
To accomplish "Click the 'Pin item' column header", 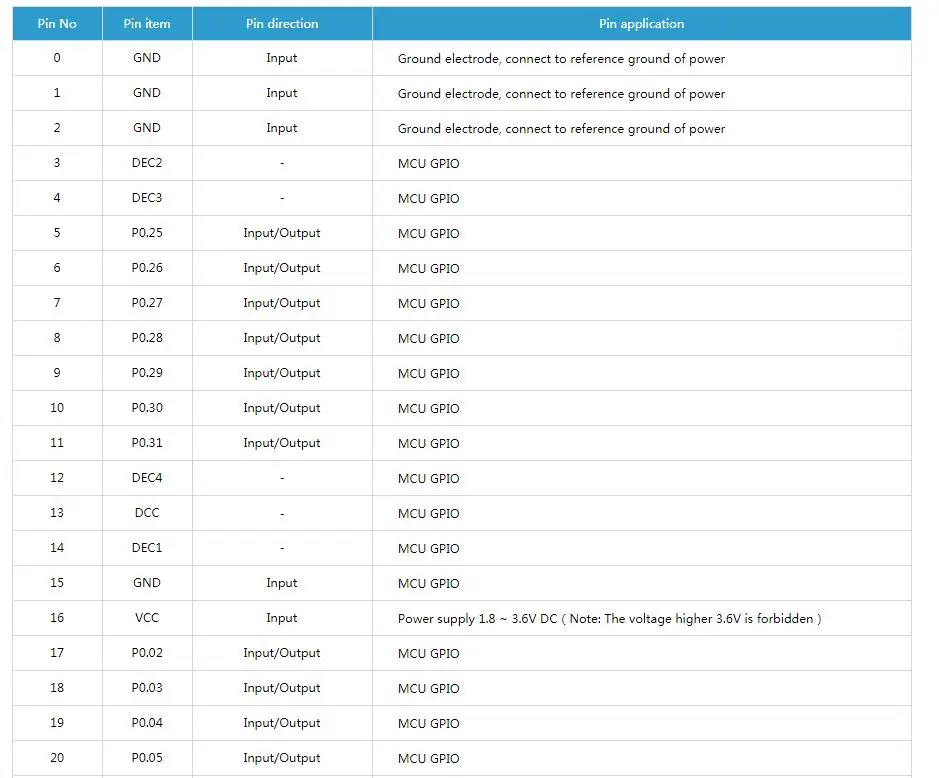I will pyautogui.click(x=147, y=23).
